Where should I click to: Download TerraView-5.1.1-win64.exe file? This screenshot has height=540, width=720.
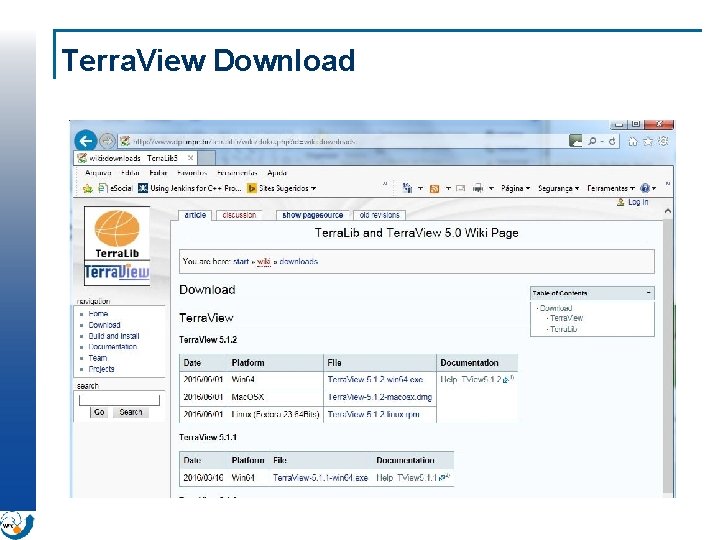coord(321,478)
